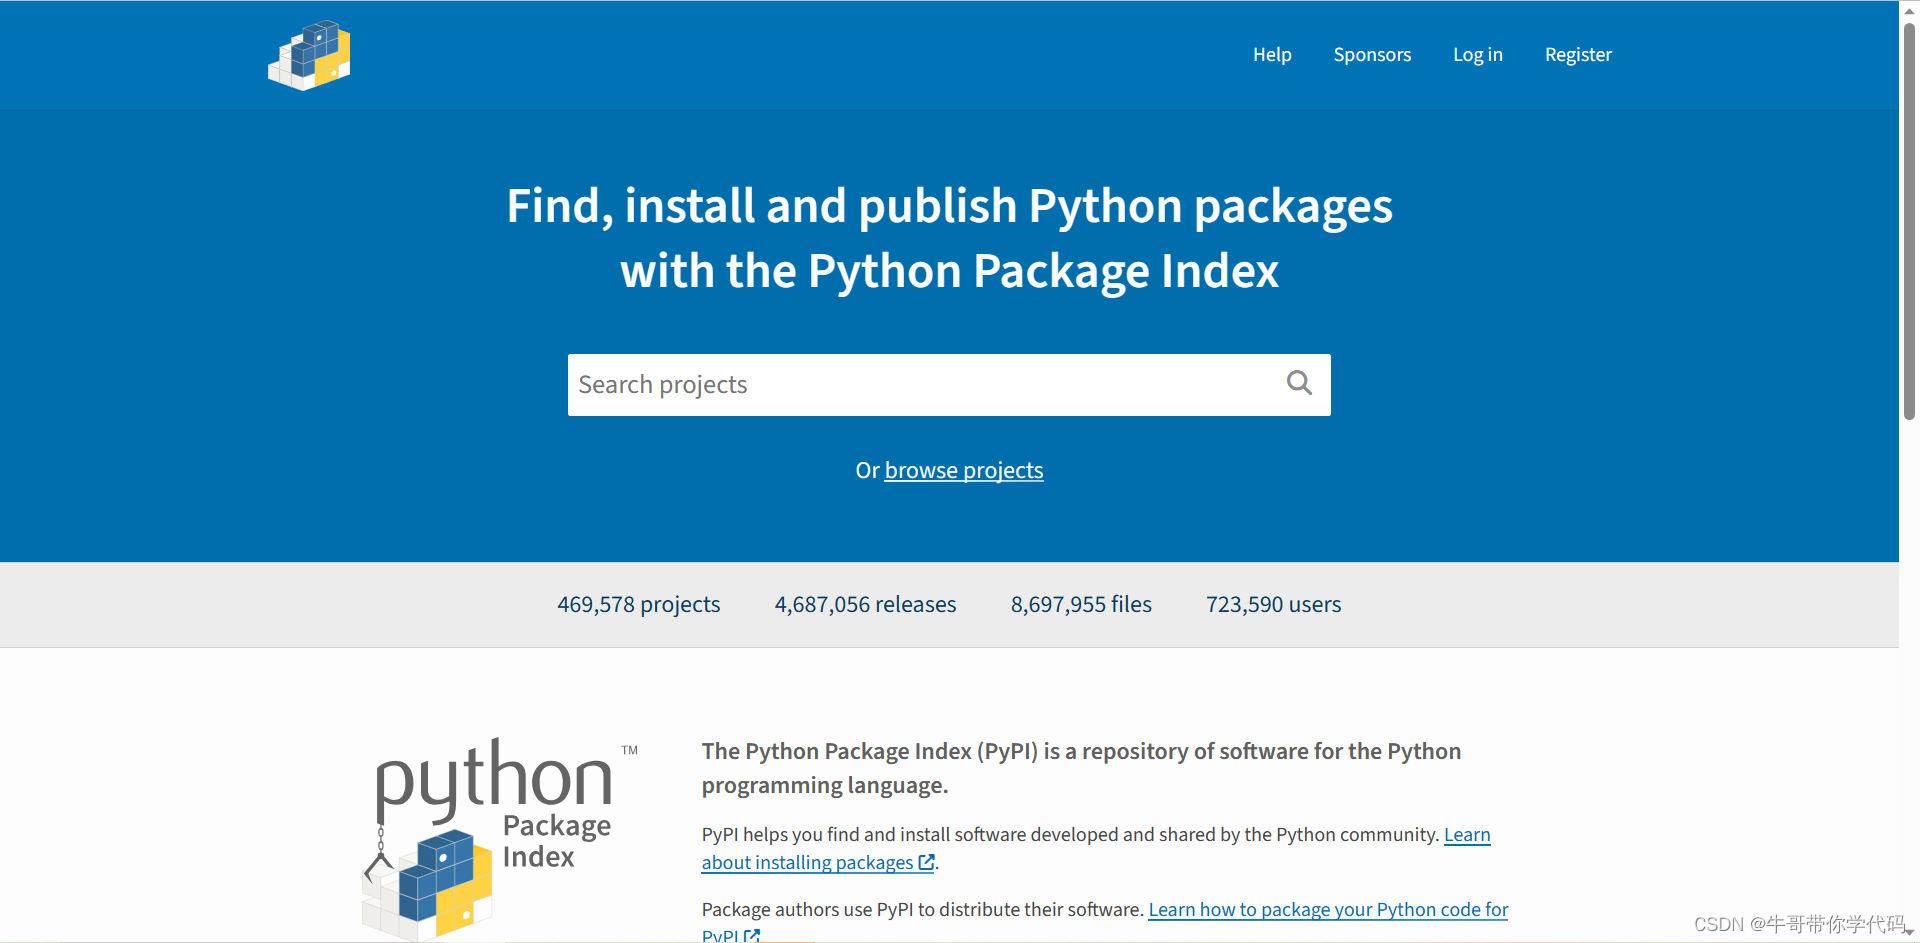Click the Register link
This screenshot has height=943, width=1920.
point(1578,55)
